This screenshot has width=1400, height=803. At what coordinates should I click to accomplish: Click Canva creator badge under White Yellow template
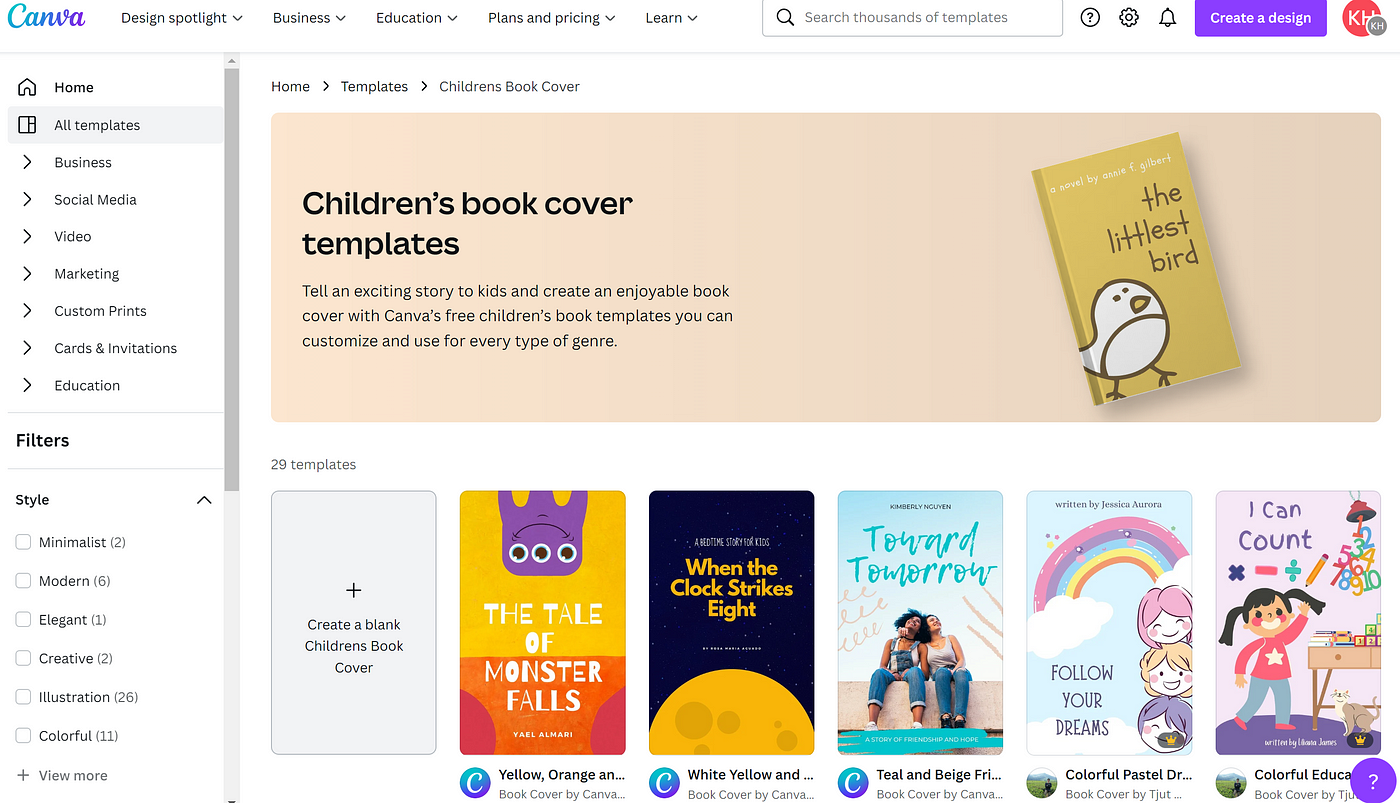(x=665, y=783)
